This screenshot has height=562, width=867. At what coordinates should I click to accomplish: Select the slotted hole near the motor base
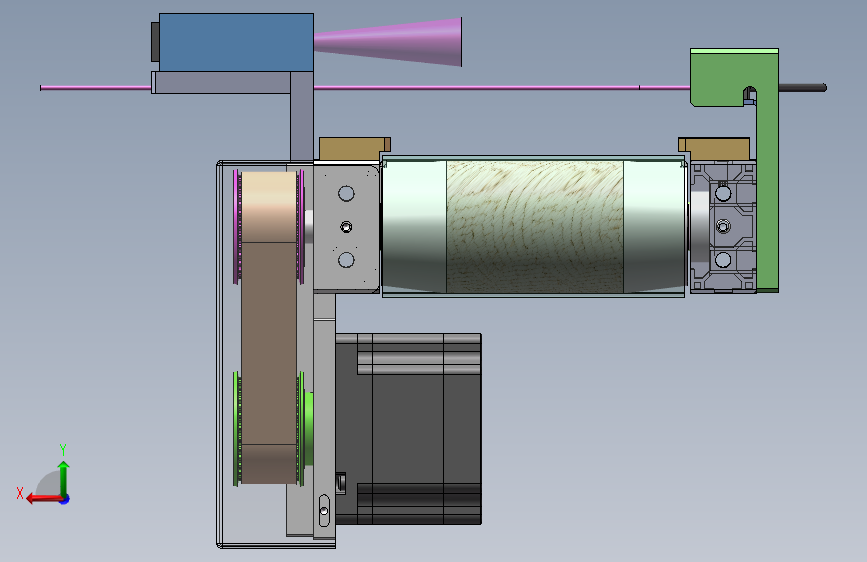(324, 510)
